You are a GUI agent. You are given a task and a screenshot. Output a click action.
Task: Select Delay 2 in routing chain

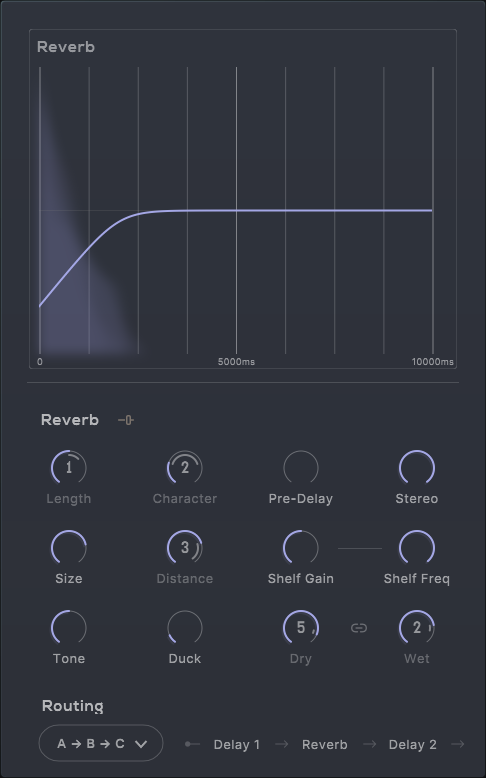[x=413, y=745]
